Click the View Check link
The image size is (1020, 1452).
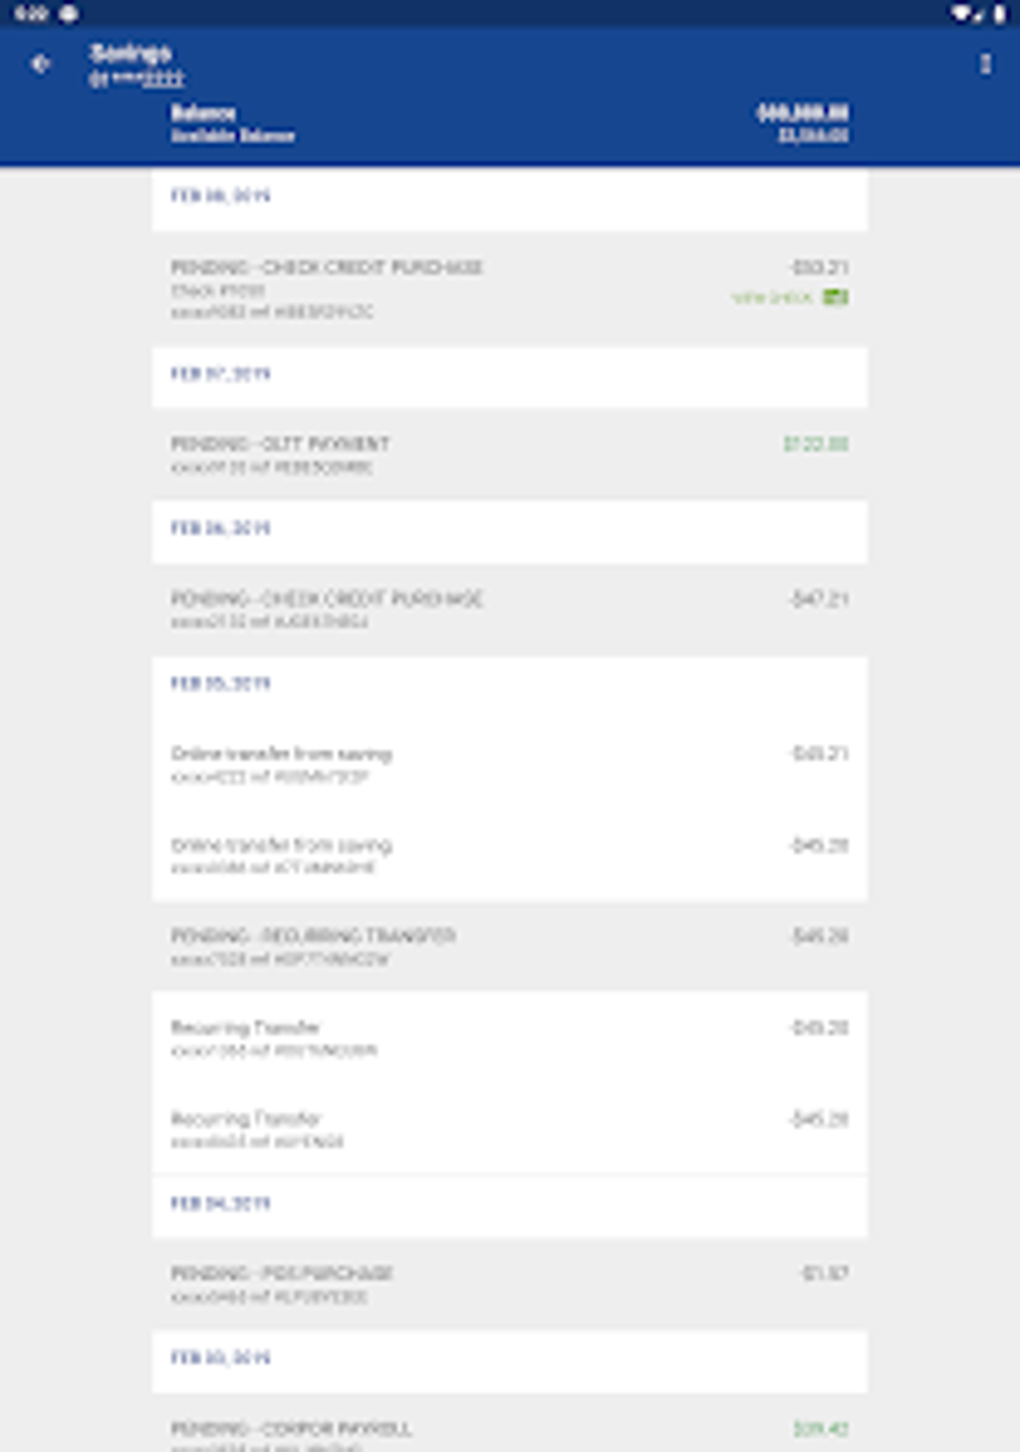point(772,298)
